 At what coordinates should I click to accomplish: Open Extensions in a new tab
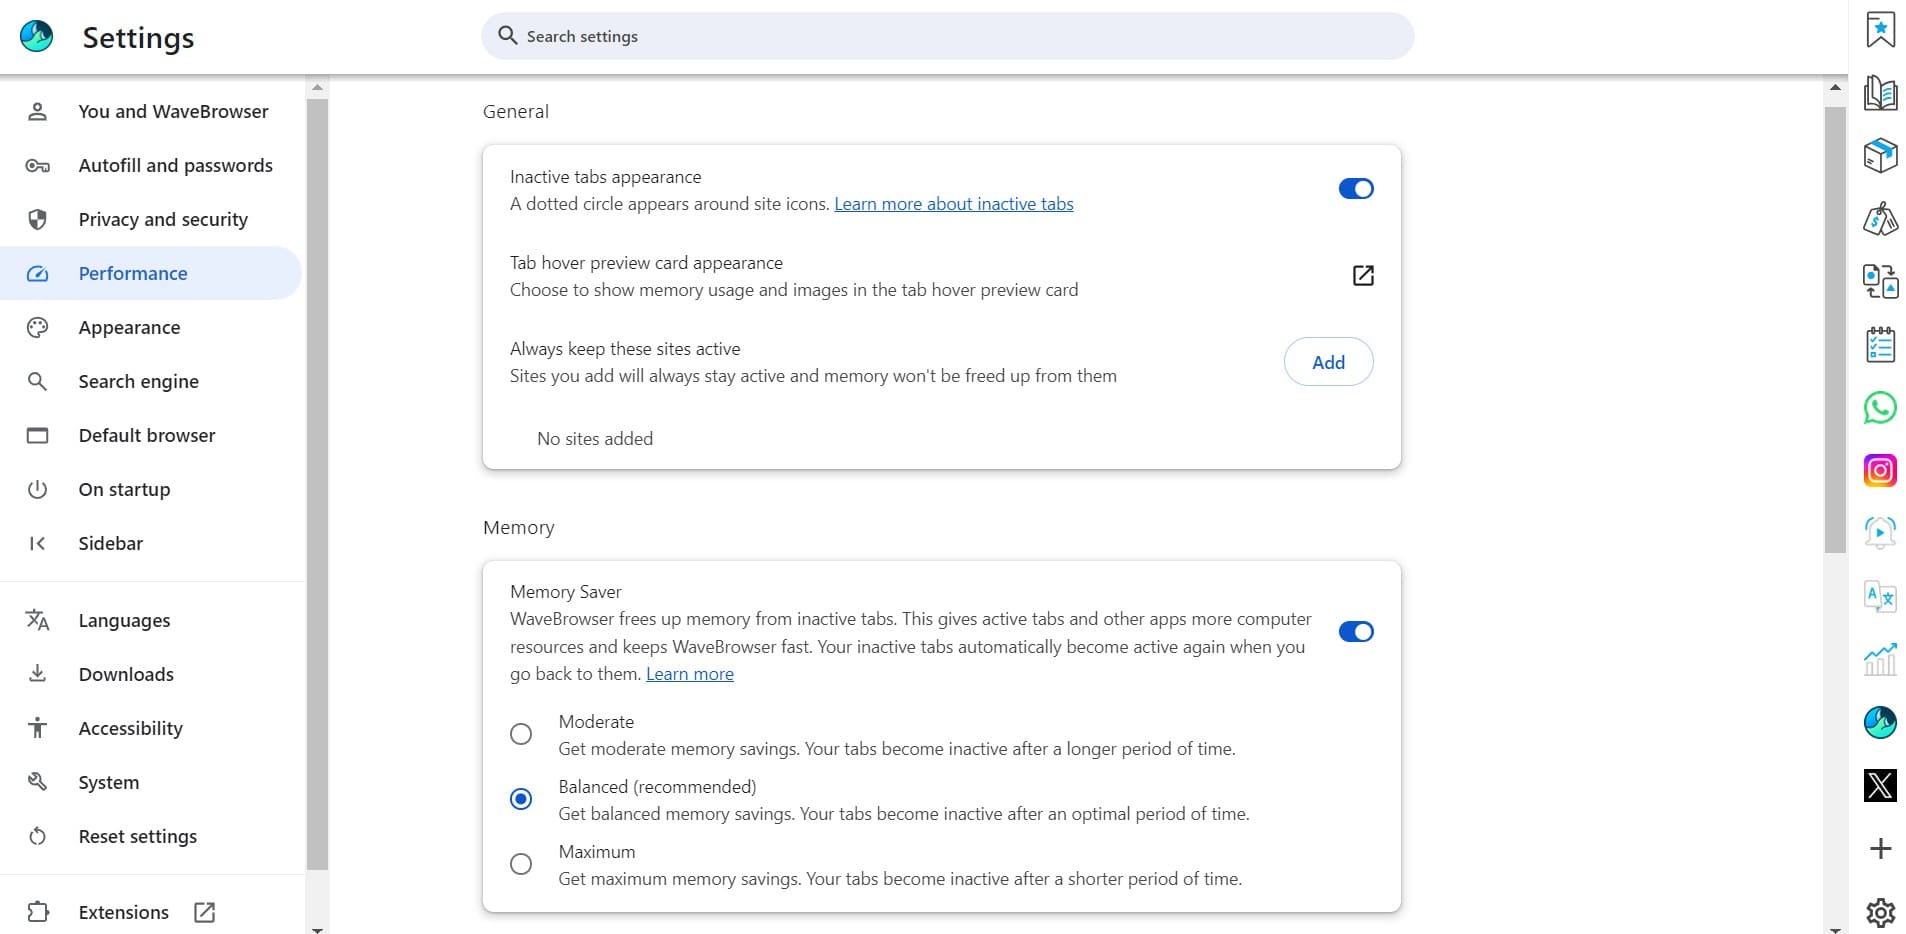[x=124, y=912]
